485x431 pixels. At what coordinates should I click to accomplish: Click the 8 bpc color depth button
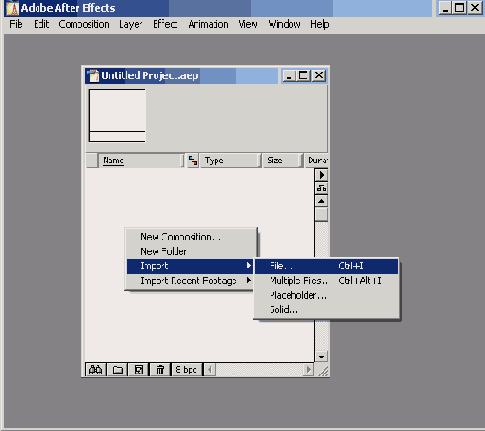186,370
